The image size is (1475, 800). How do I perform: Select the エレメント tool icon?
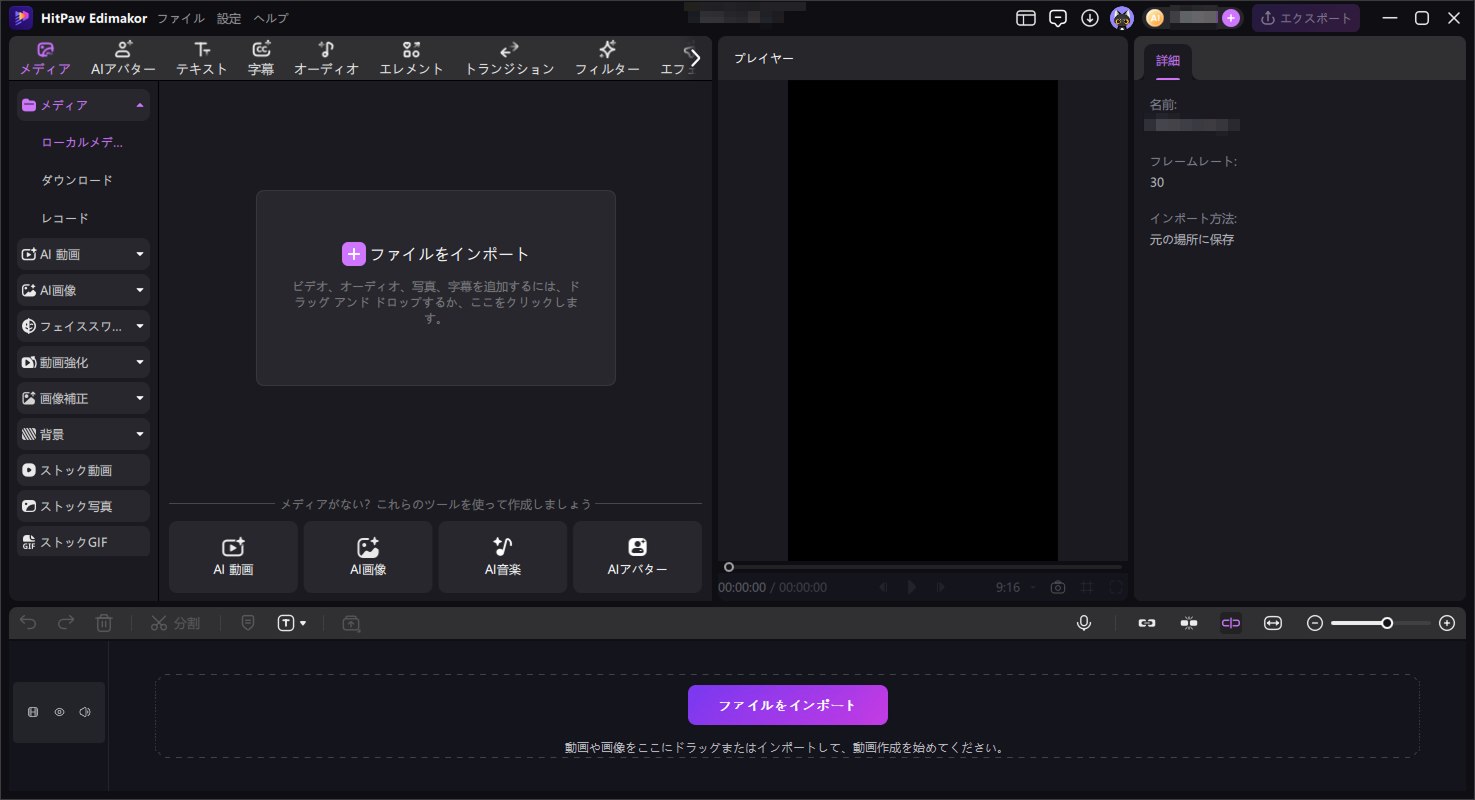[411, 48]
